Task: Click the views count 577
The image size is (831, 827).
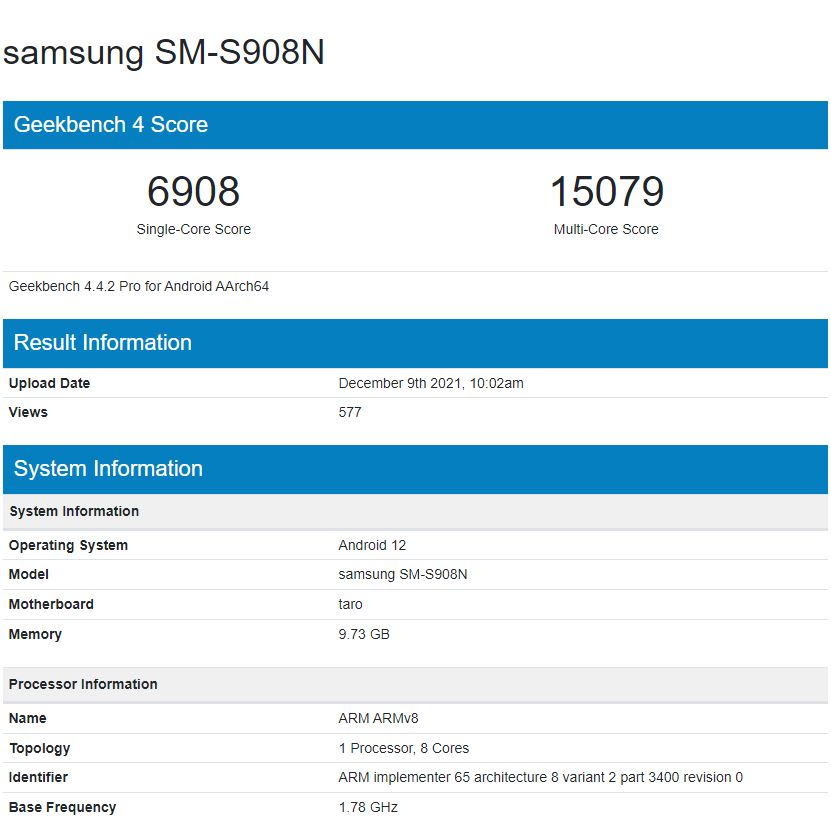Action: pos(350,412)
